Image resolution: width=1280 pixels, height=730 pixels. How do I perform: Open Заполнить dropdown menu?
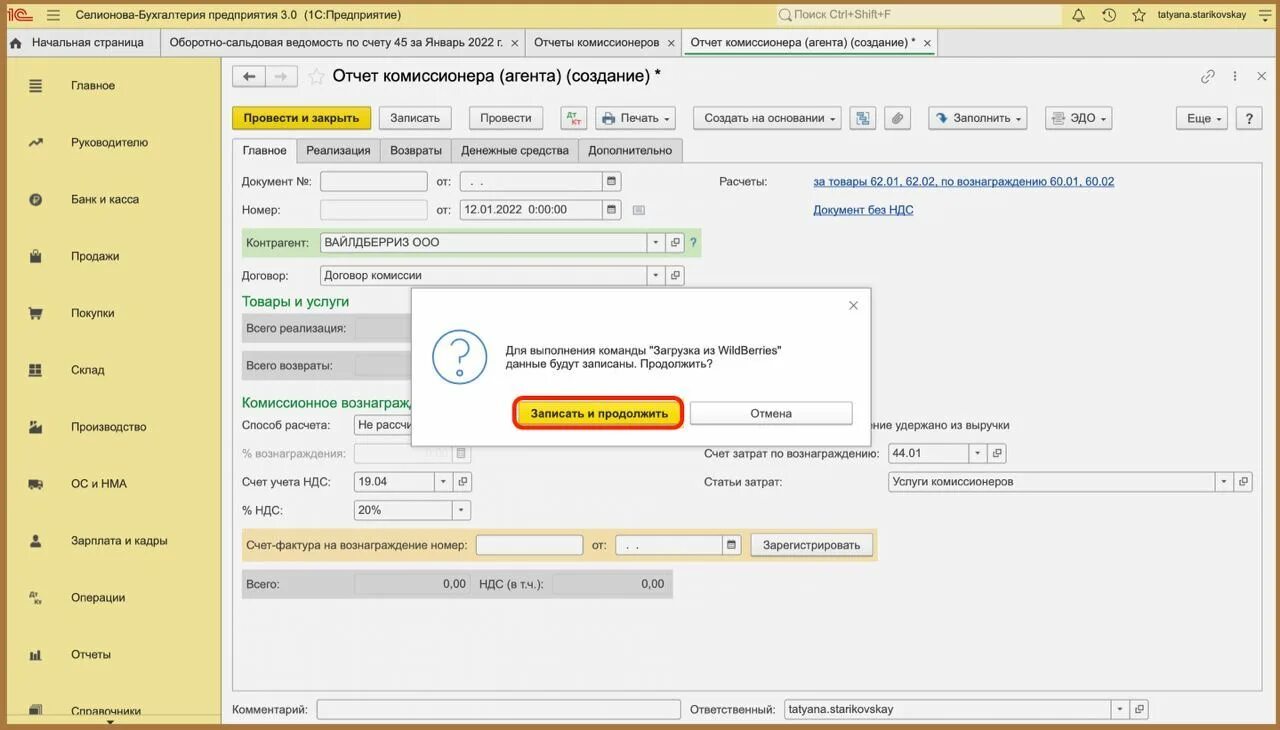[978, 118]
